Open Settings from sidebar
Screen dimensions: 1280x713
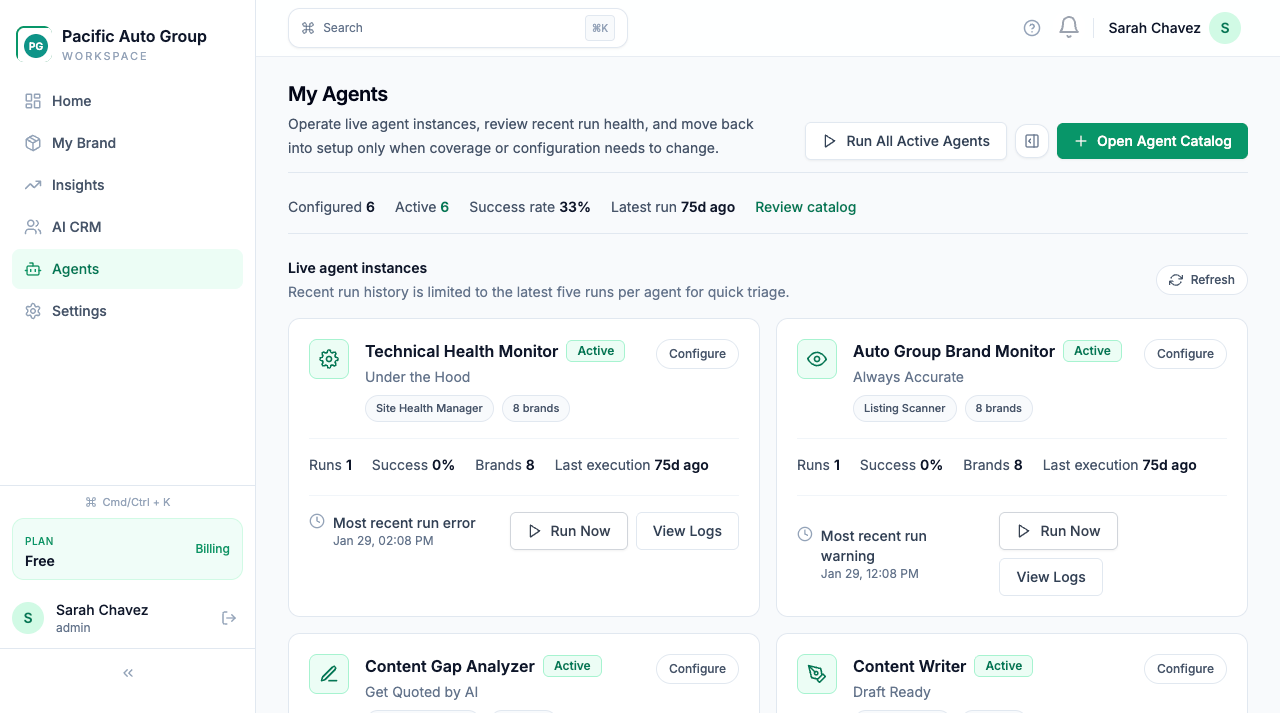tap(127, 311)
